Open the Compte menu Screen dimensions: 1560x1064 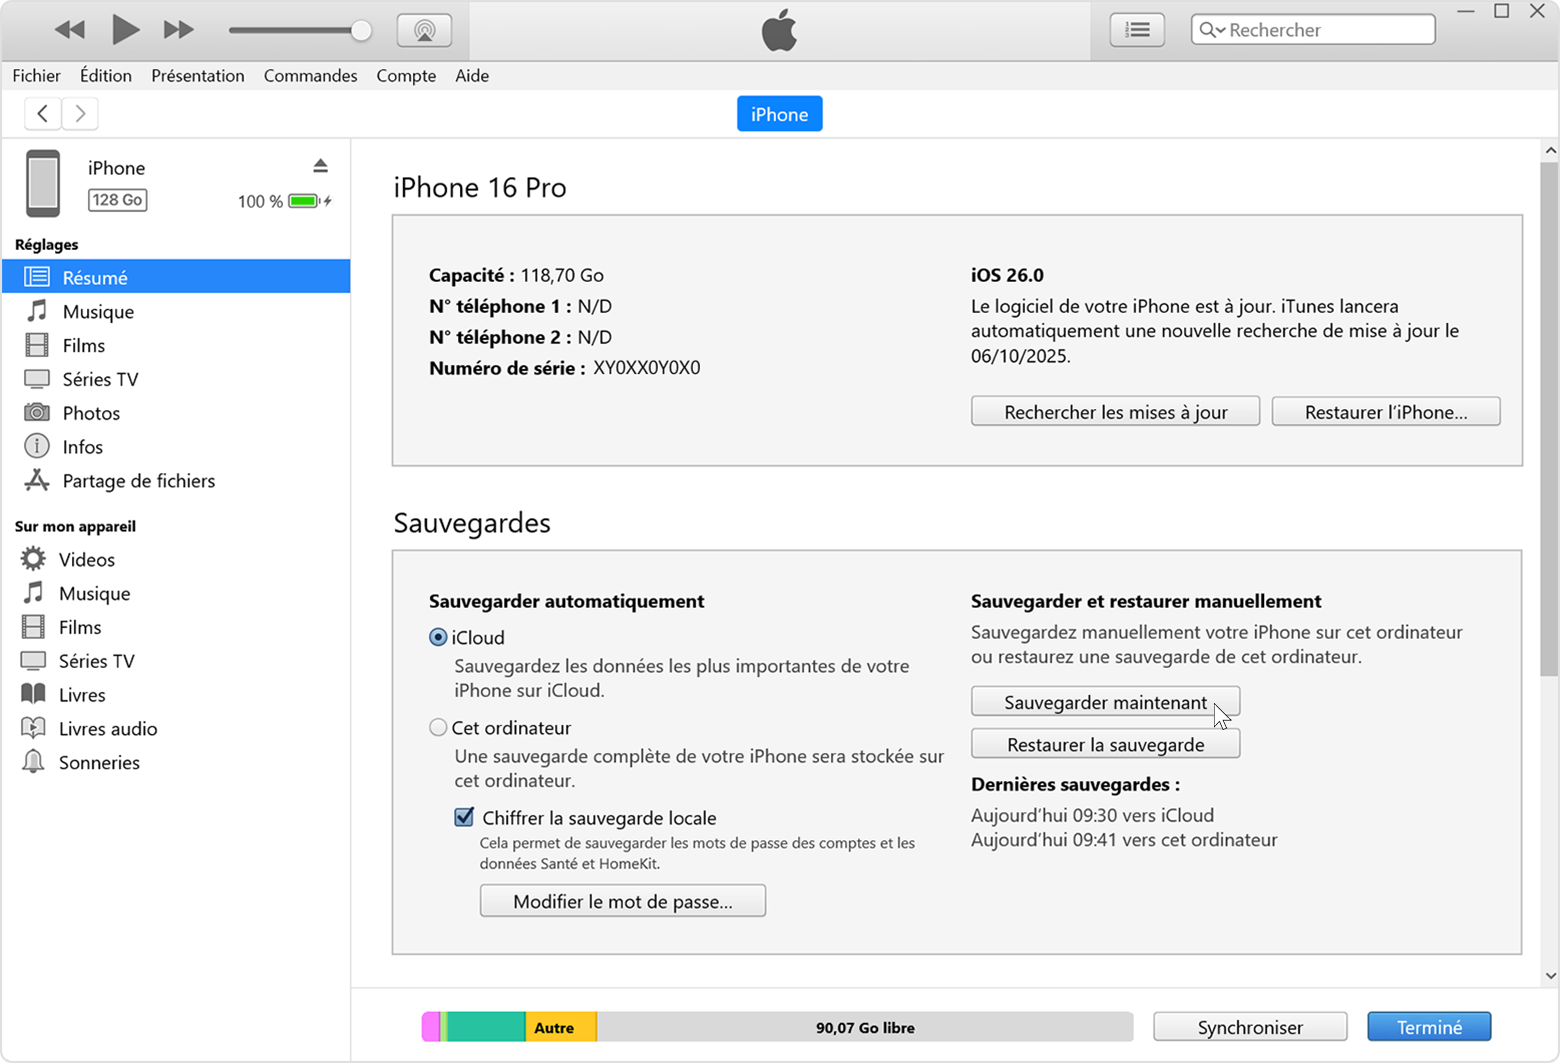click(406, 75)
